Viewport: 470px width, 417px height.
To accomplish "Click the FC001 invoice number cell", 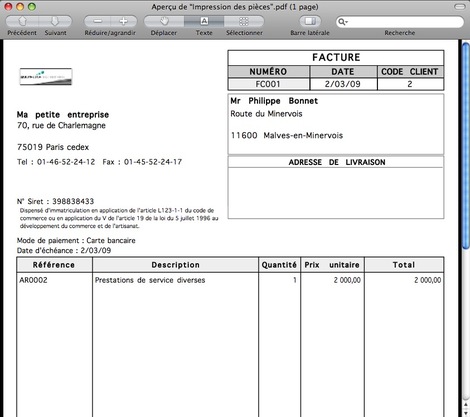I will pos(268,84).
